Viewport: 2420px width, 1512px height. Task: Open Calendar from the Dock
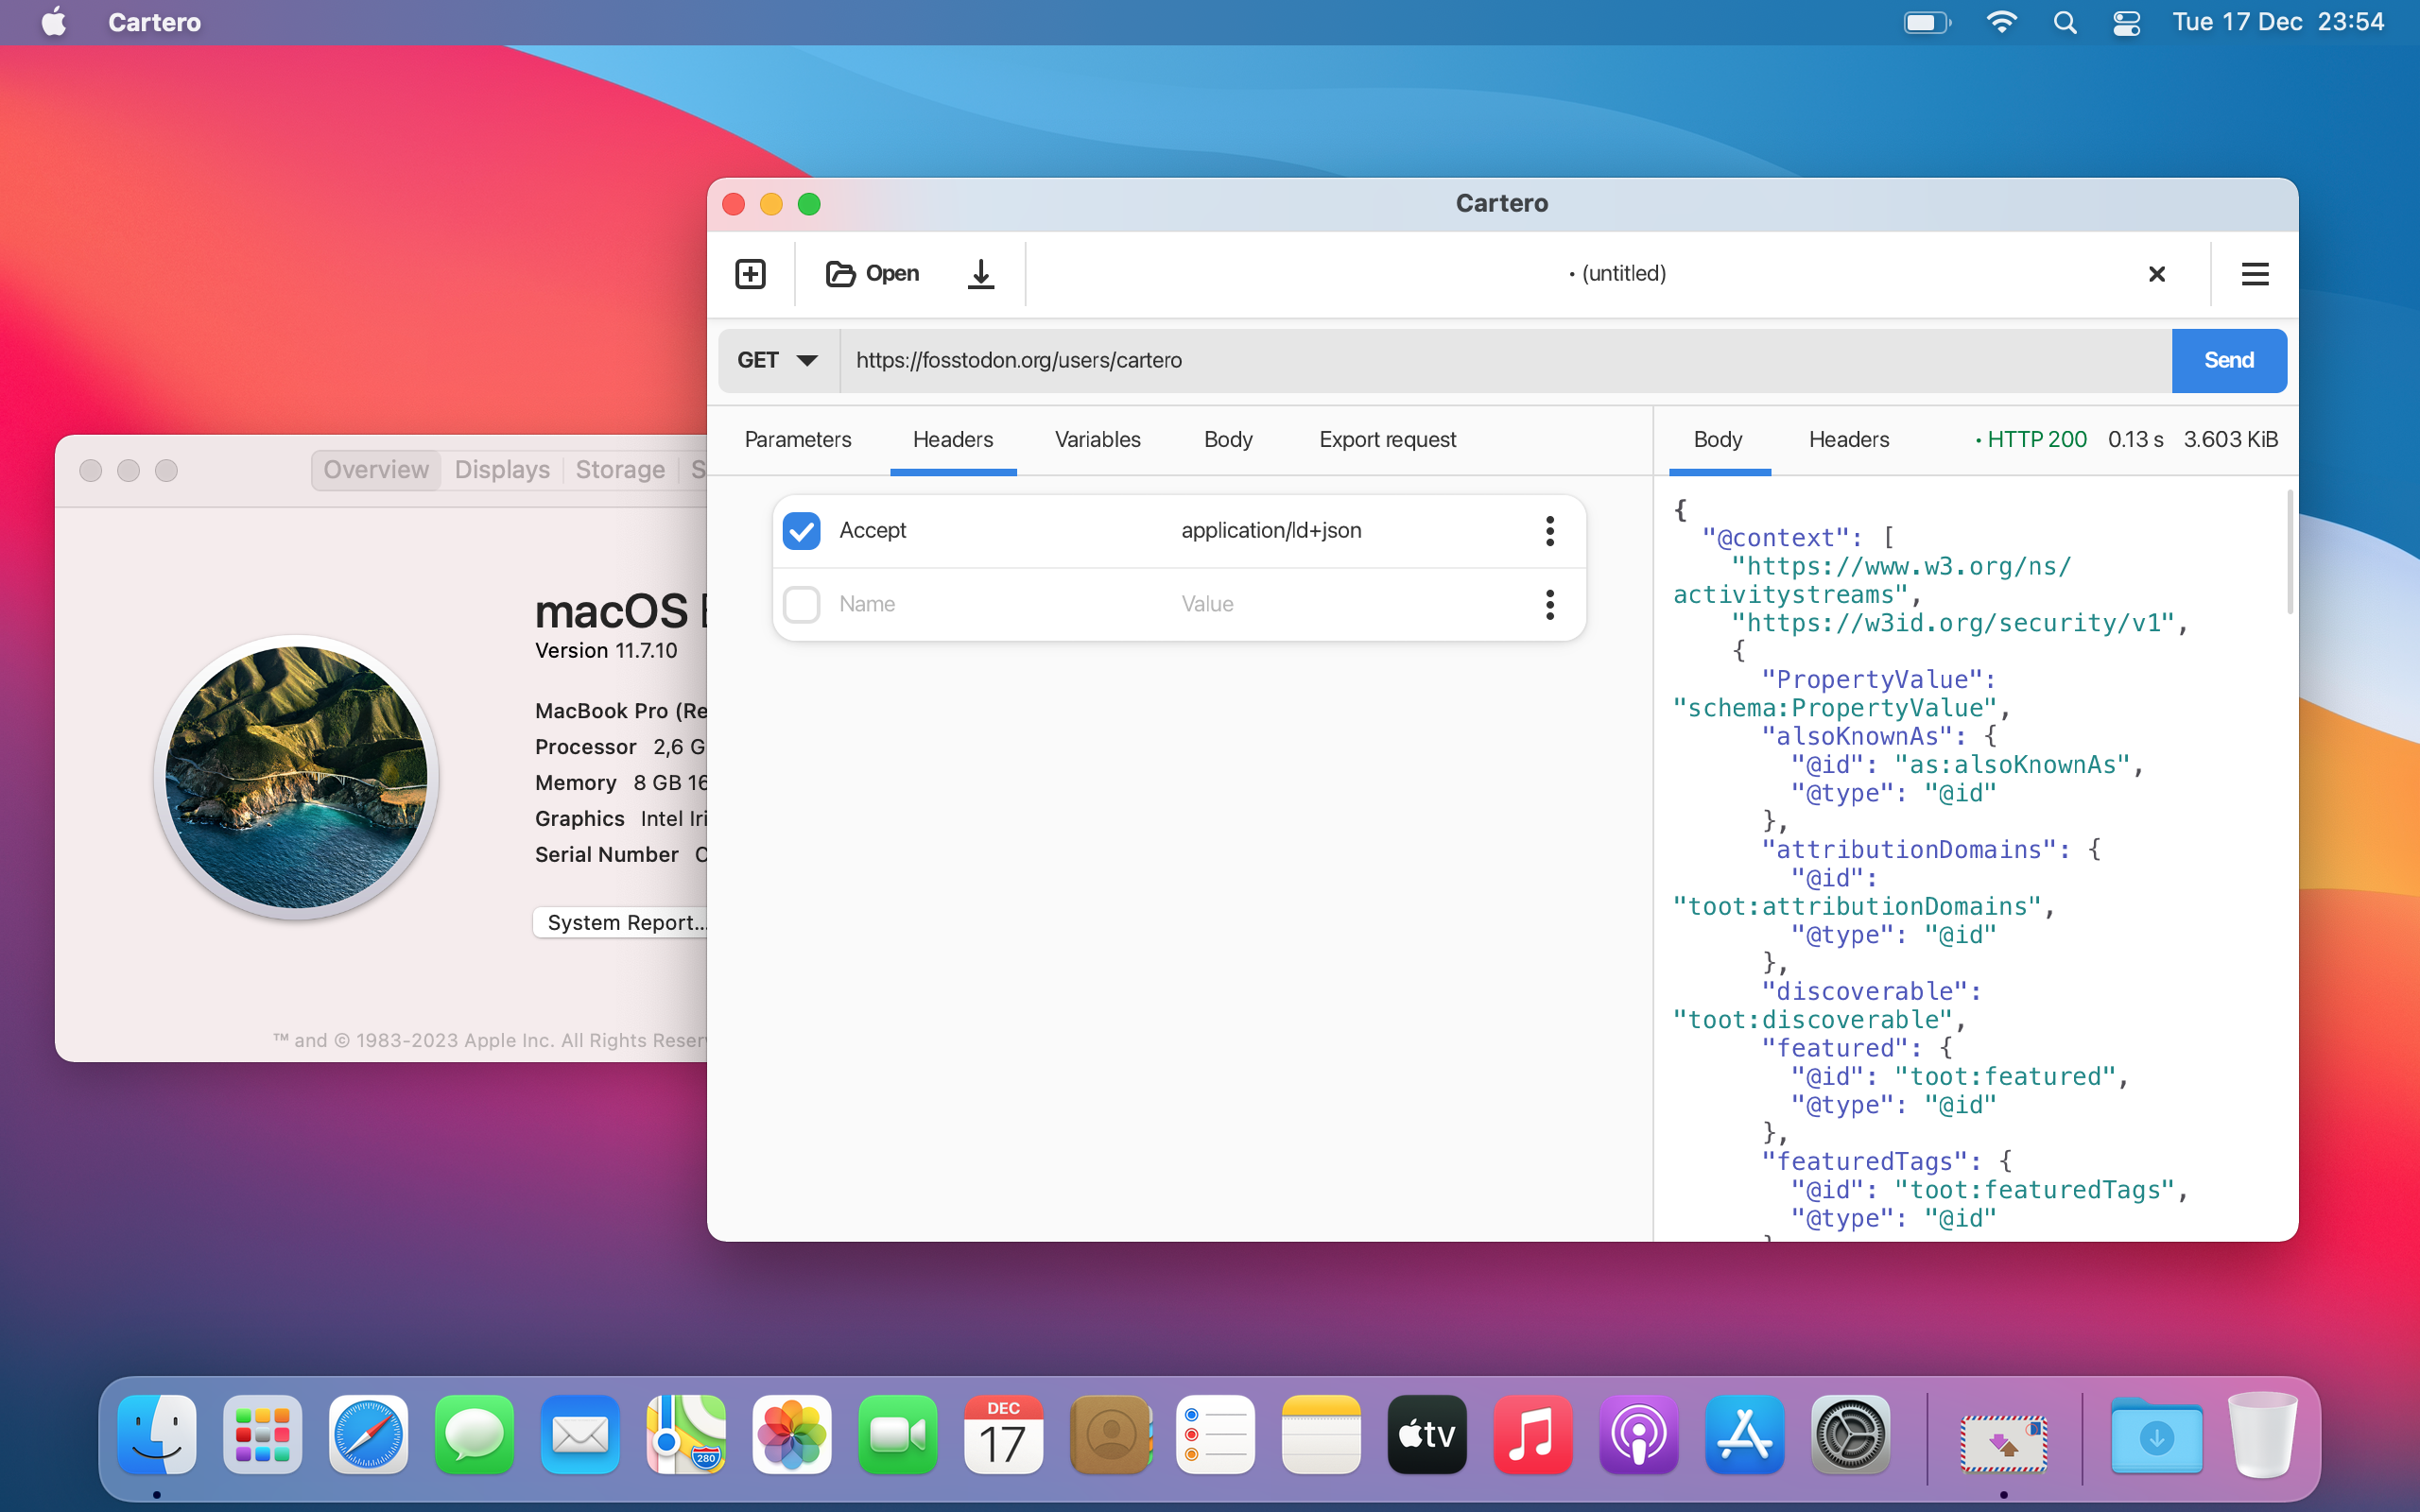click(1004, 1434)
